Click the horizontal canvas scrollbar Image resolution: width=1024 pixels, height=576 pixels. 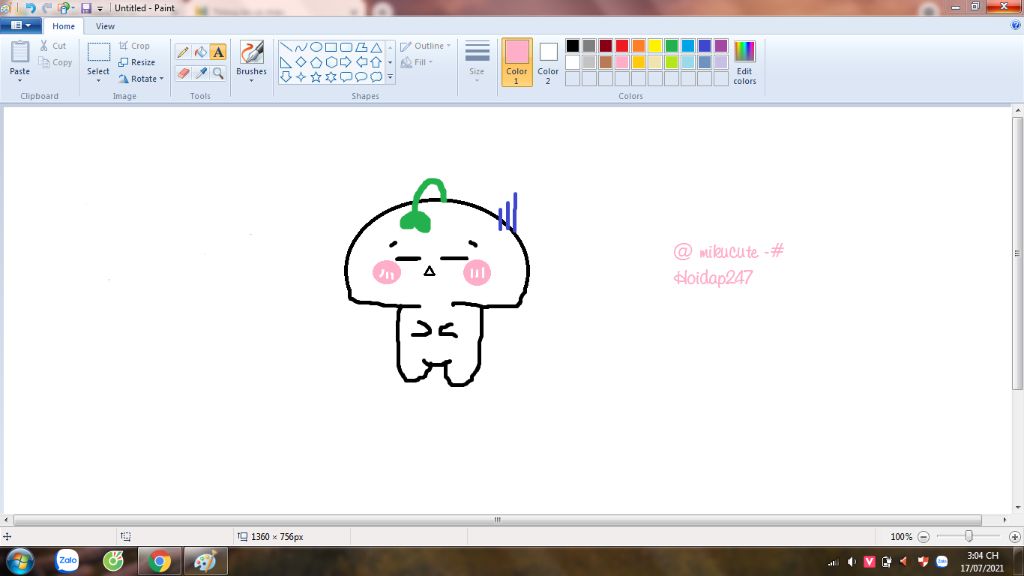click(498, 520)
